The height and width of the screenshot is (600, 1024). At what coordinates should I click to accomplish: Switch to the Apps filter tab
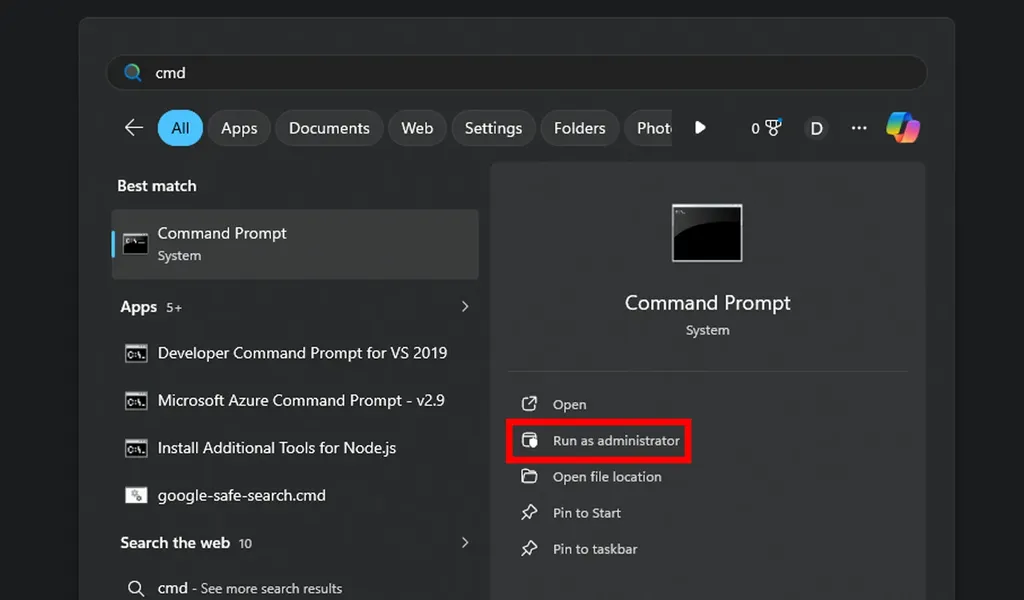239,128
